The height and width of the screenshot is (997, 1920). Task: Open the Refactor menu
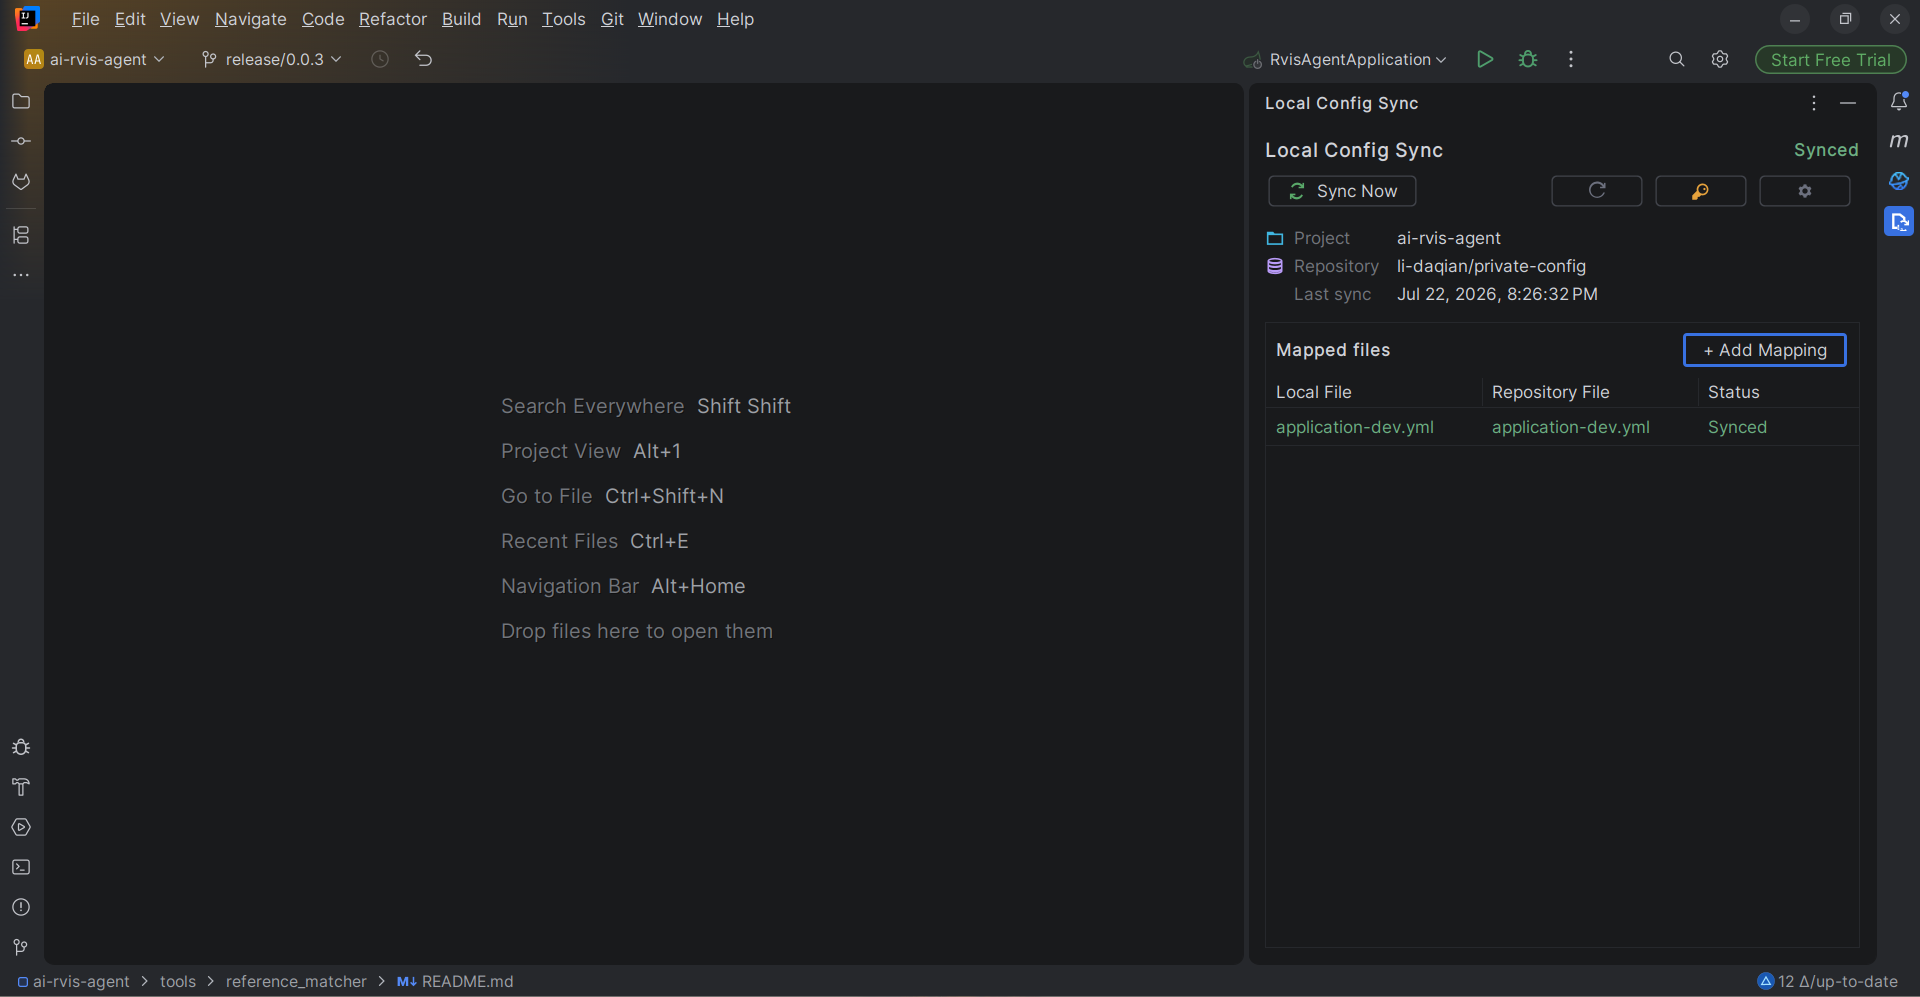pos(393,19)
